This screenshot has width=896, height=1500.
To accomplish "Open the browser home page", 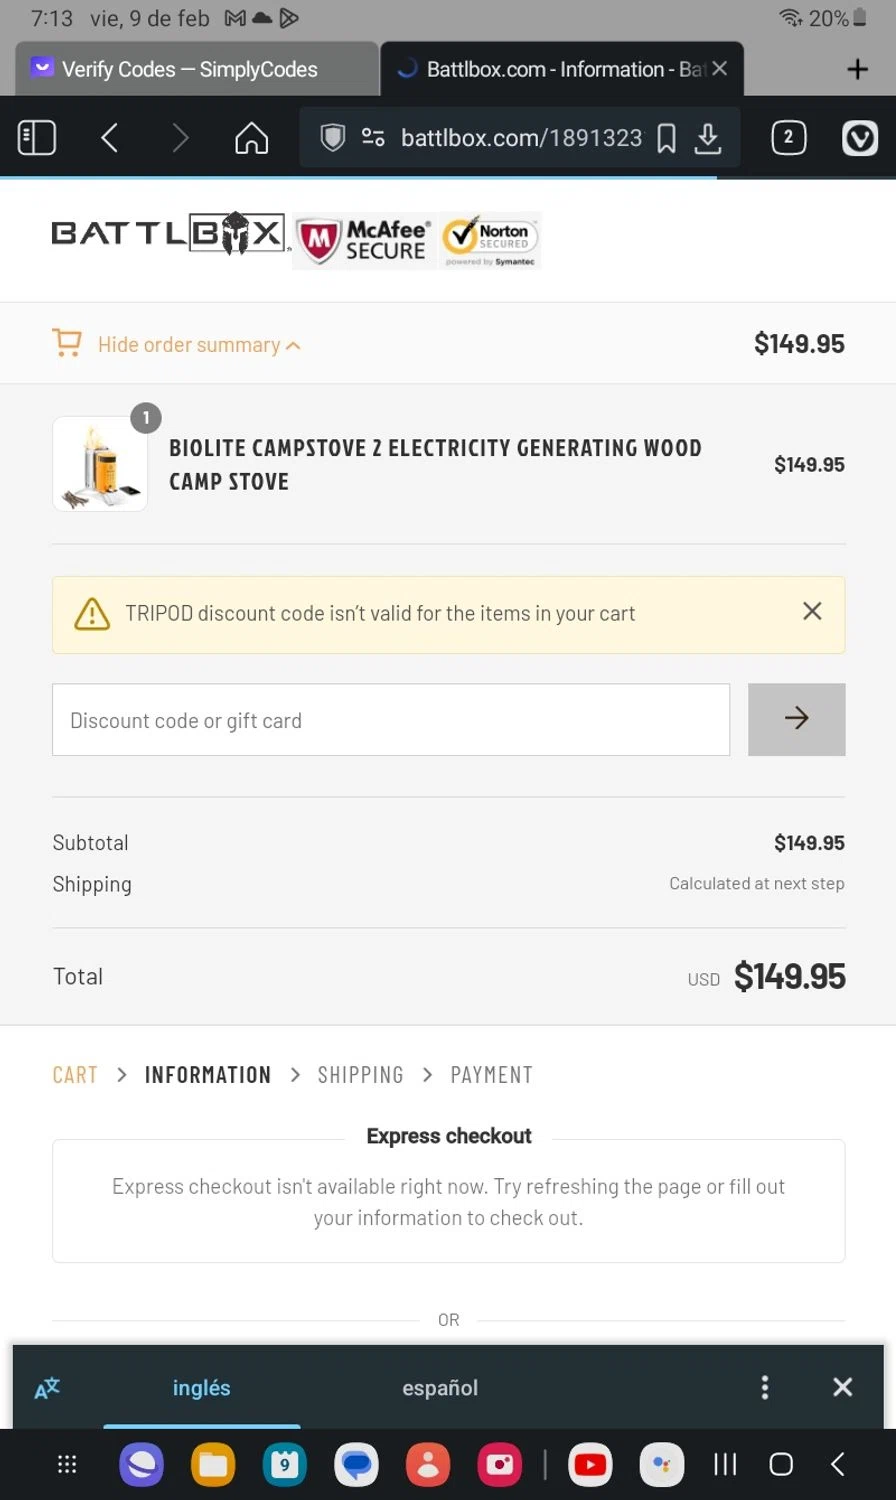I will click(251, 138).
